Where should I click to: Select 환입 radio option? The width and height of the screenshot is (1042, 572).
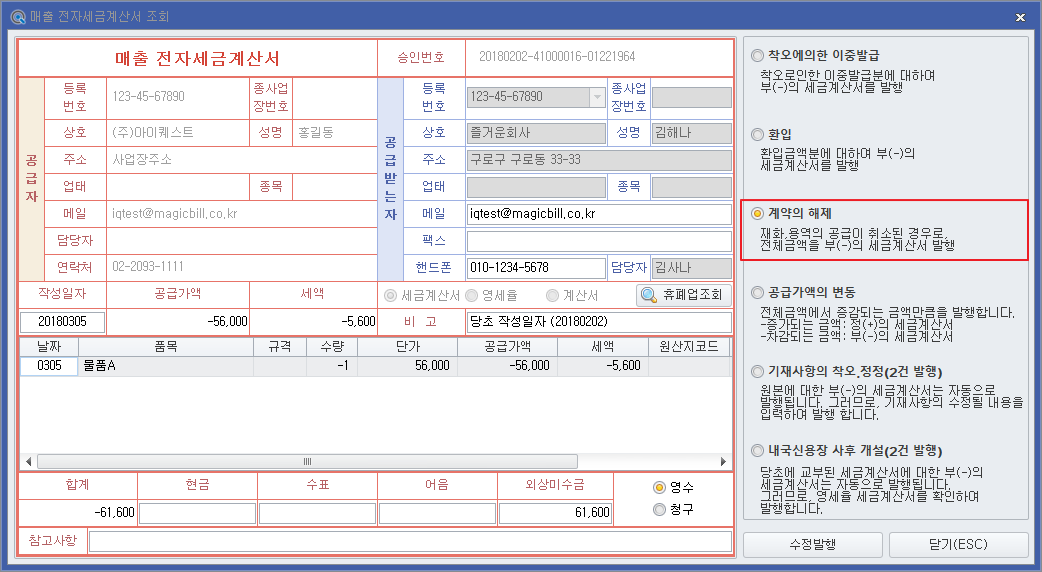(757, 135)
